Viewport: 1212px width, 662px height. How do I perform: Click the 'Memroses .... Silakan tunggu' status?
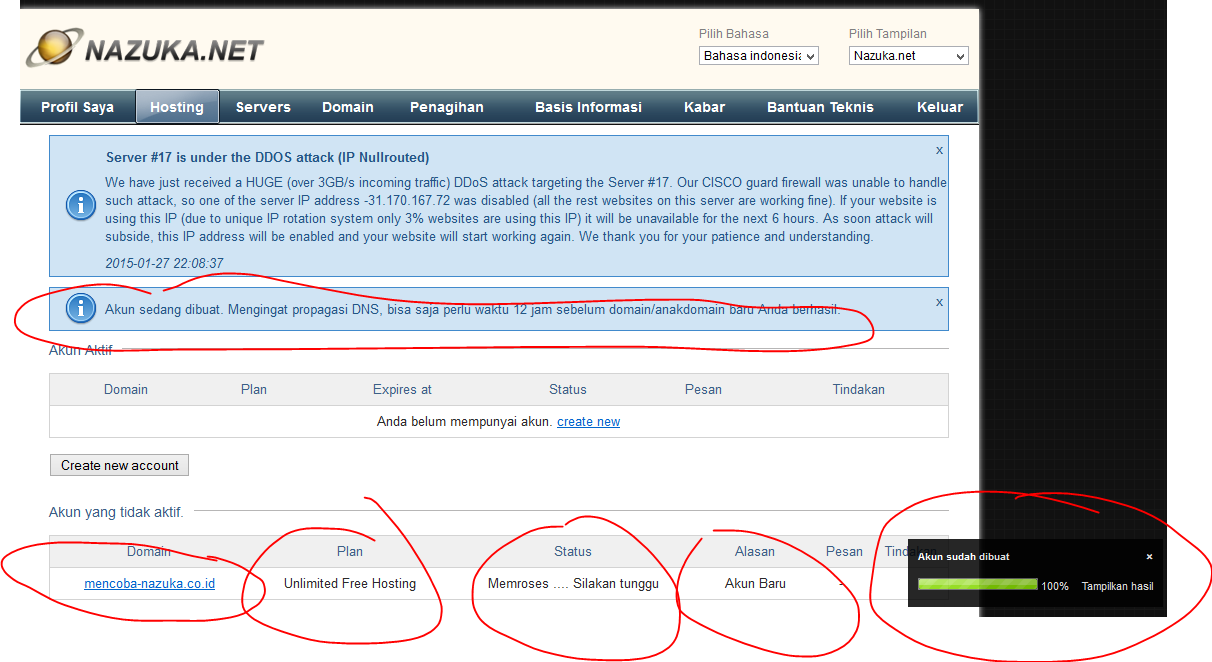pos(573,583)
